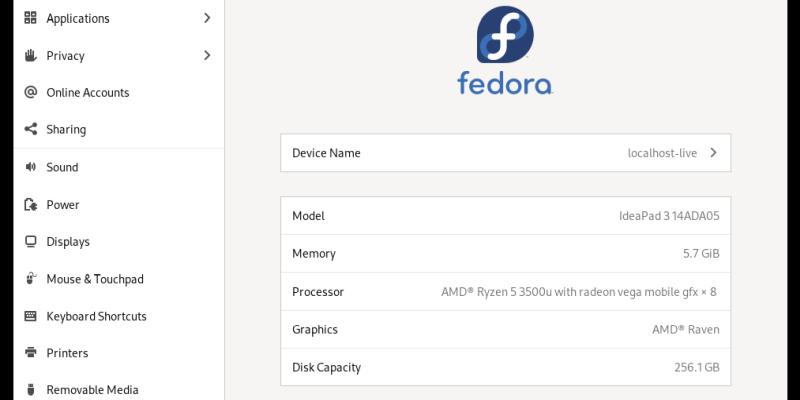Click the Sound speaker icon

click(x=30, y=167)
